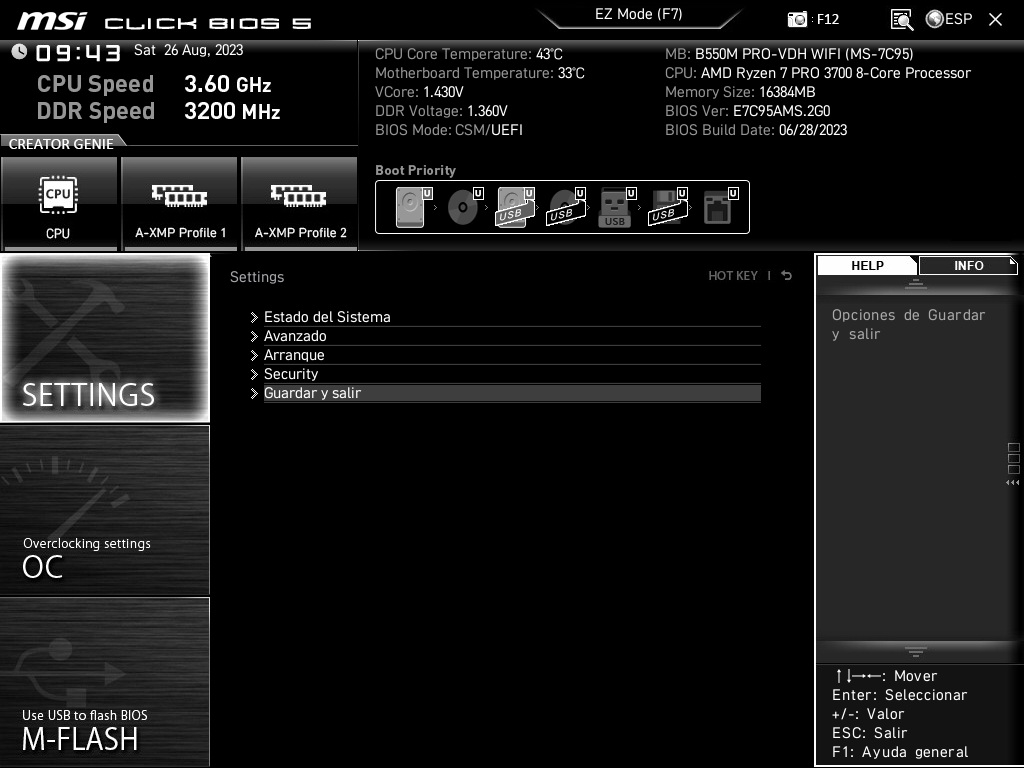The width and height of the screenshot is (1024, 768).
Task: Click the VCore 1.430V reading
Action: [x=419, y=92]
